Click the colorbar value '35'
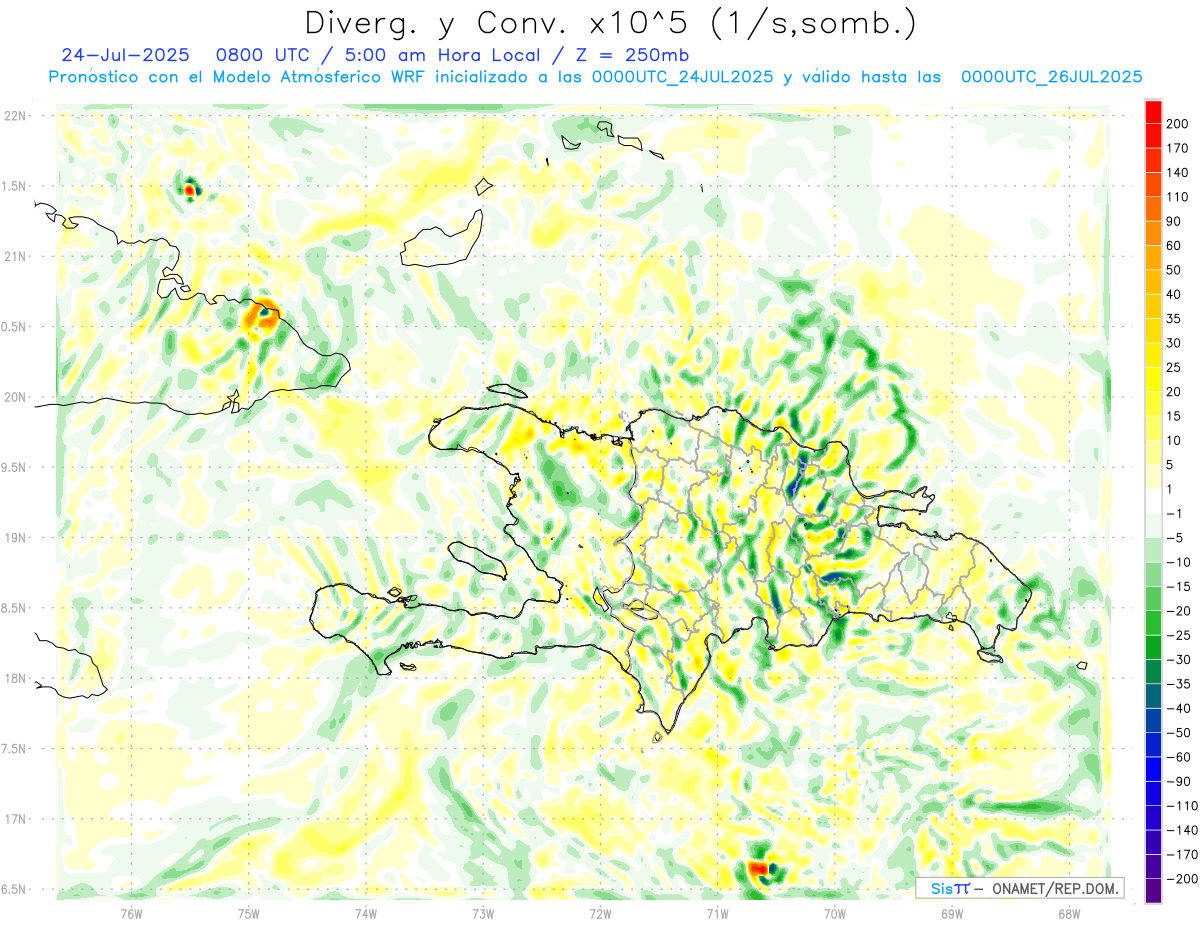1200x927 pixels. (x=1174, y=319)
